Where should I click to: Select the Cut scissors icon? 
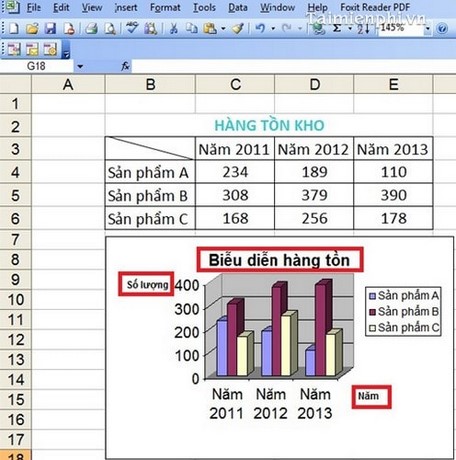click(173, 29)
